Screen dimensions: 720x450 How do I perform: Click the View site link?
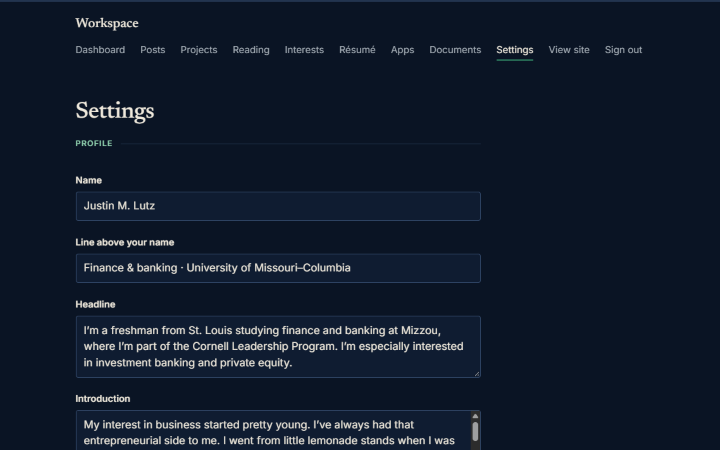pos(569,50)
